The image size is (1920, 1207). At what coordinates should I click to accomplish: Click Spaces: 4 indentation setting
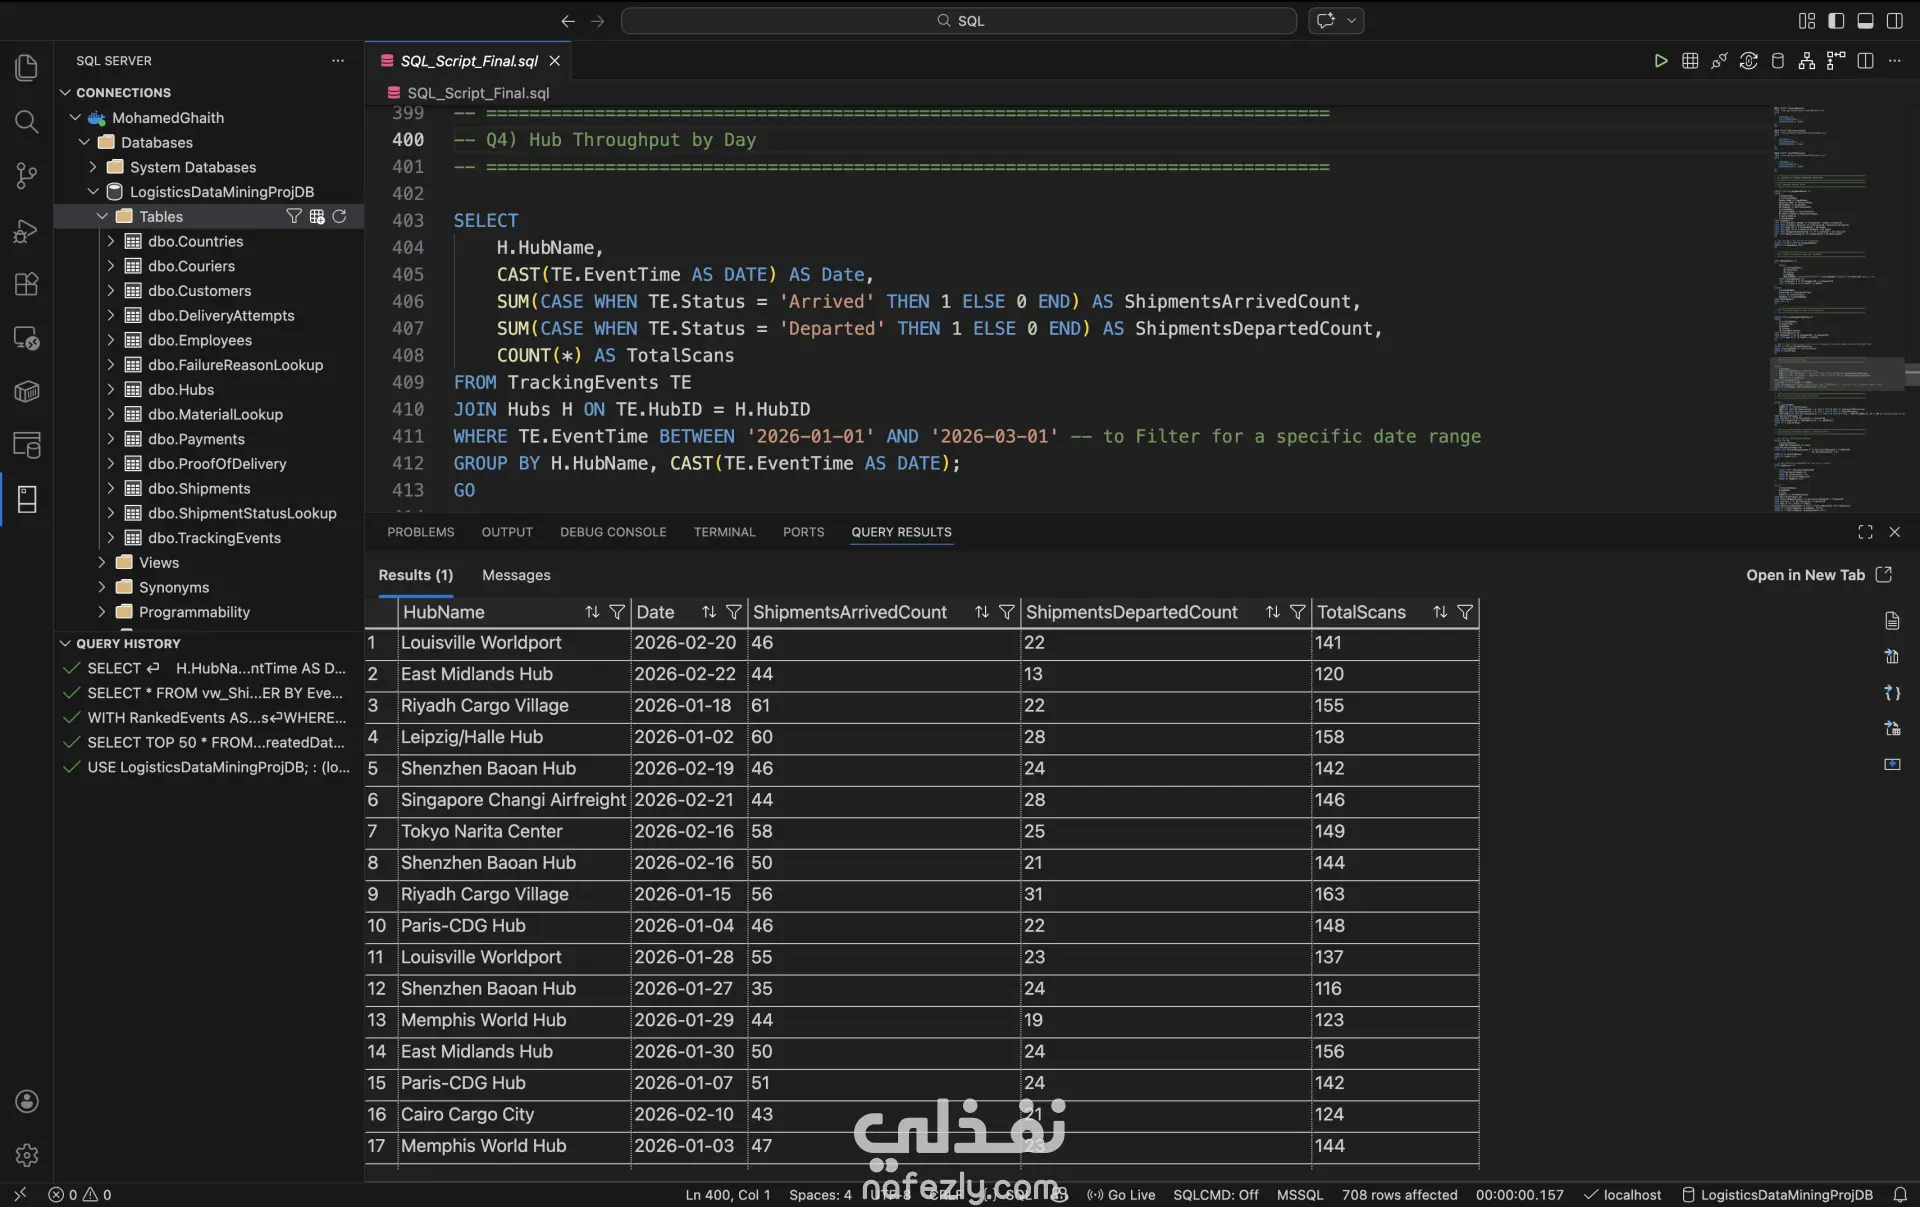(820, 1194)
